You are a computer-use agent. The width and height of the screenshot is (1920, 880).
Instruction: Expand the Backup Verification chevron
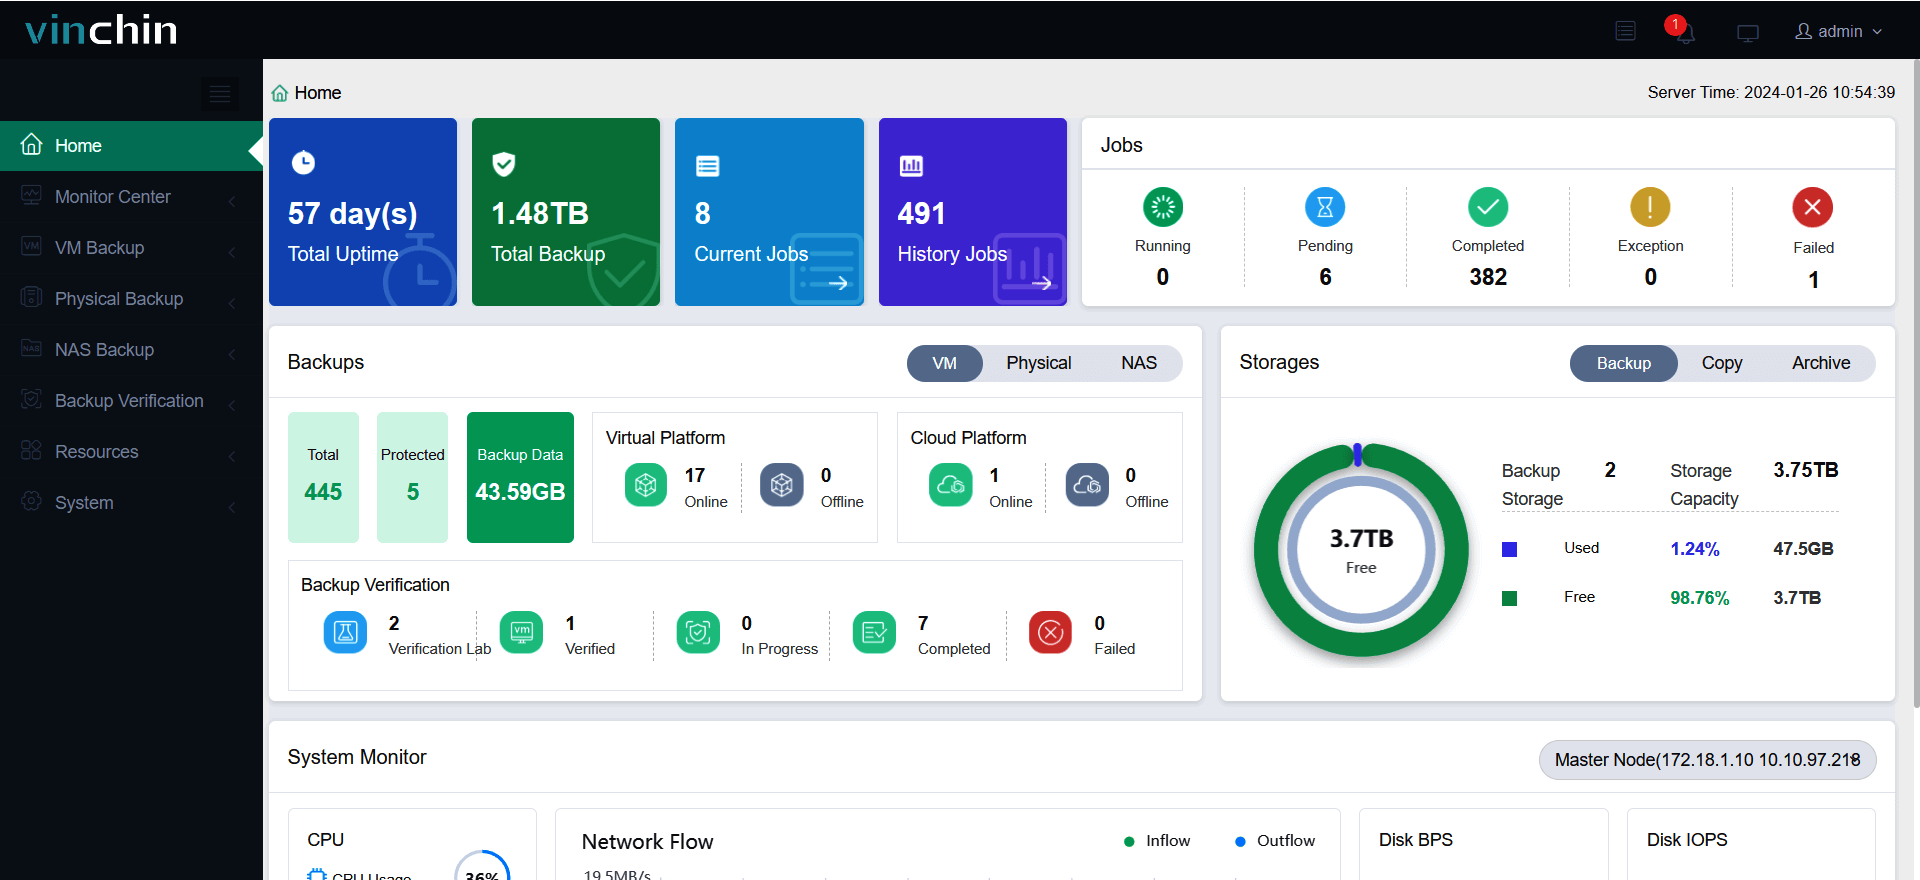coord(232,405)
